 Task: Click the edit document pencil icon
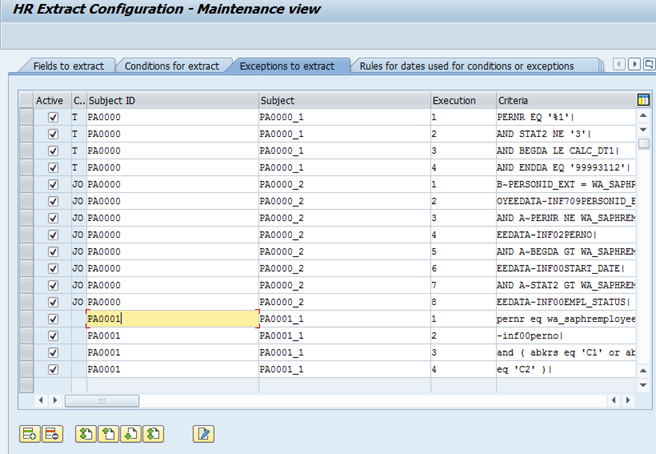[204, 434]
